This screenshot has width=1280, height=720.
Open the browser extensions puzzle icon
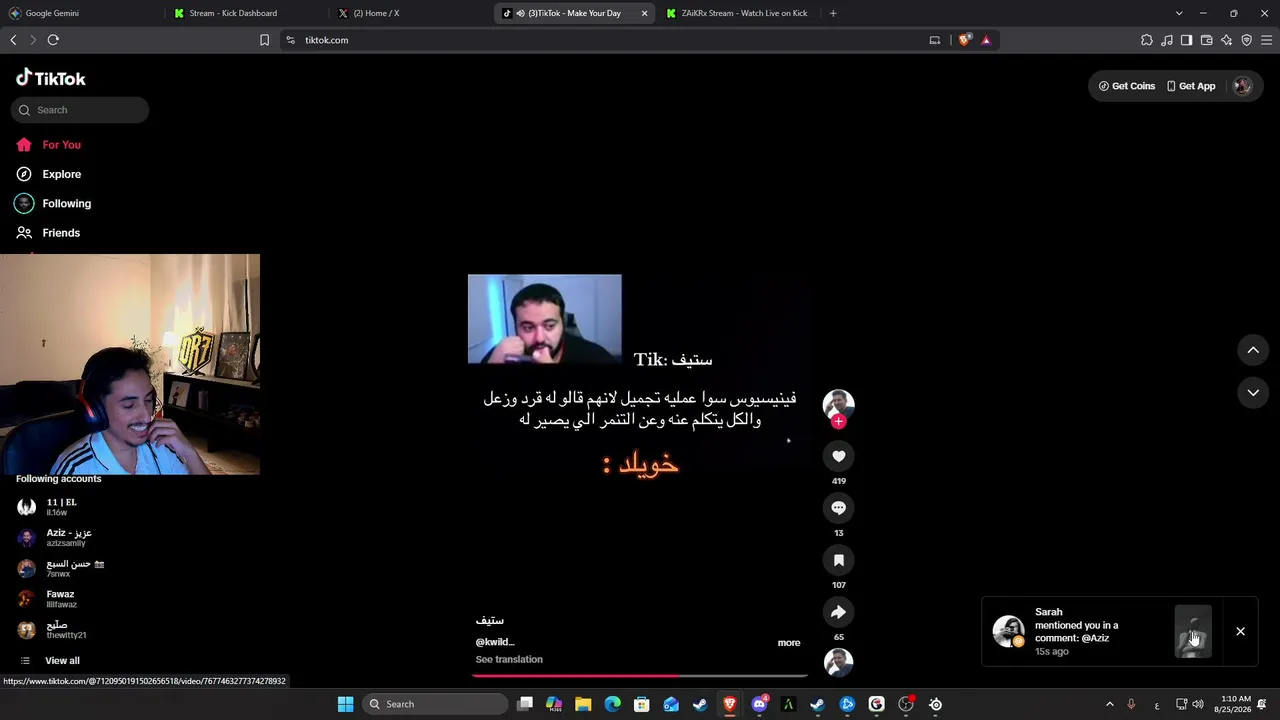click(1147, 40)
